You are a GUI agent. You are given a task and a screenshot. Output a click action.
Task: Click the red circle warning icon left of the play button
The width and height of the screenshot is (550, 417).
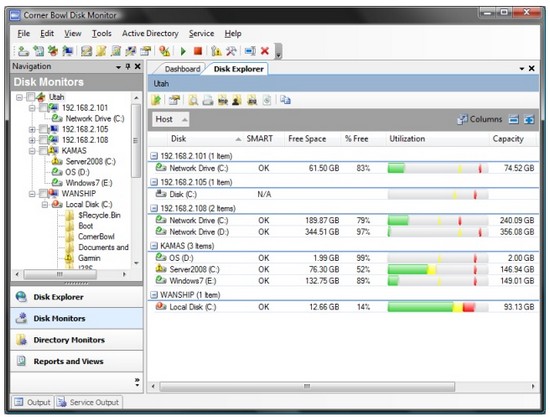164,51
